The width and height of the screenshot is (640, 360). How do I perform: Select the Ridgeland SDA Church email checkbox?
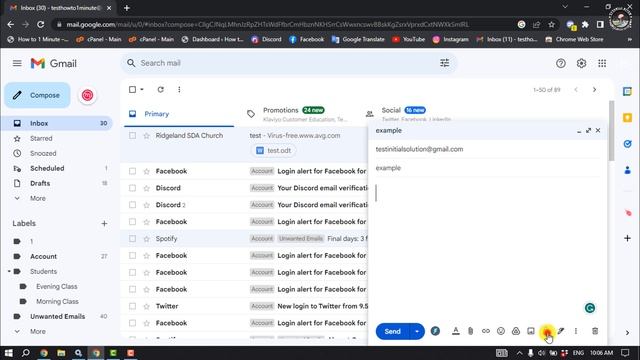(132, 136)
